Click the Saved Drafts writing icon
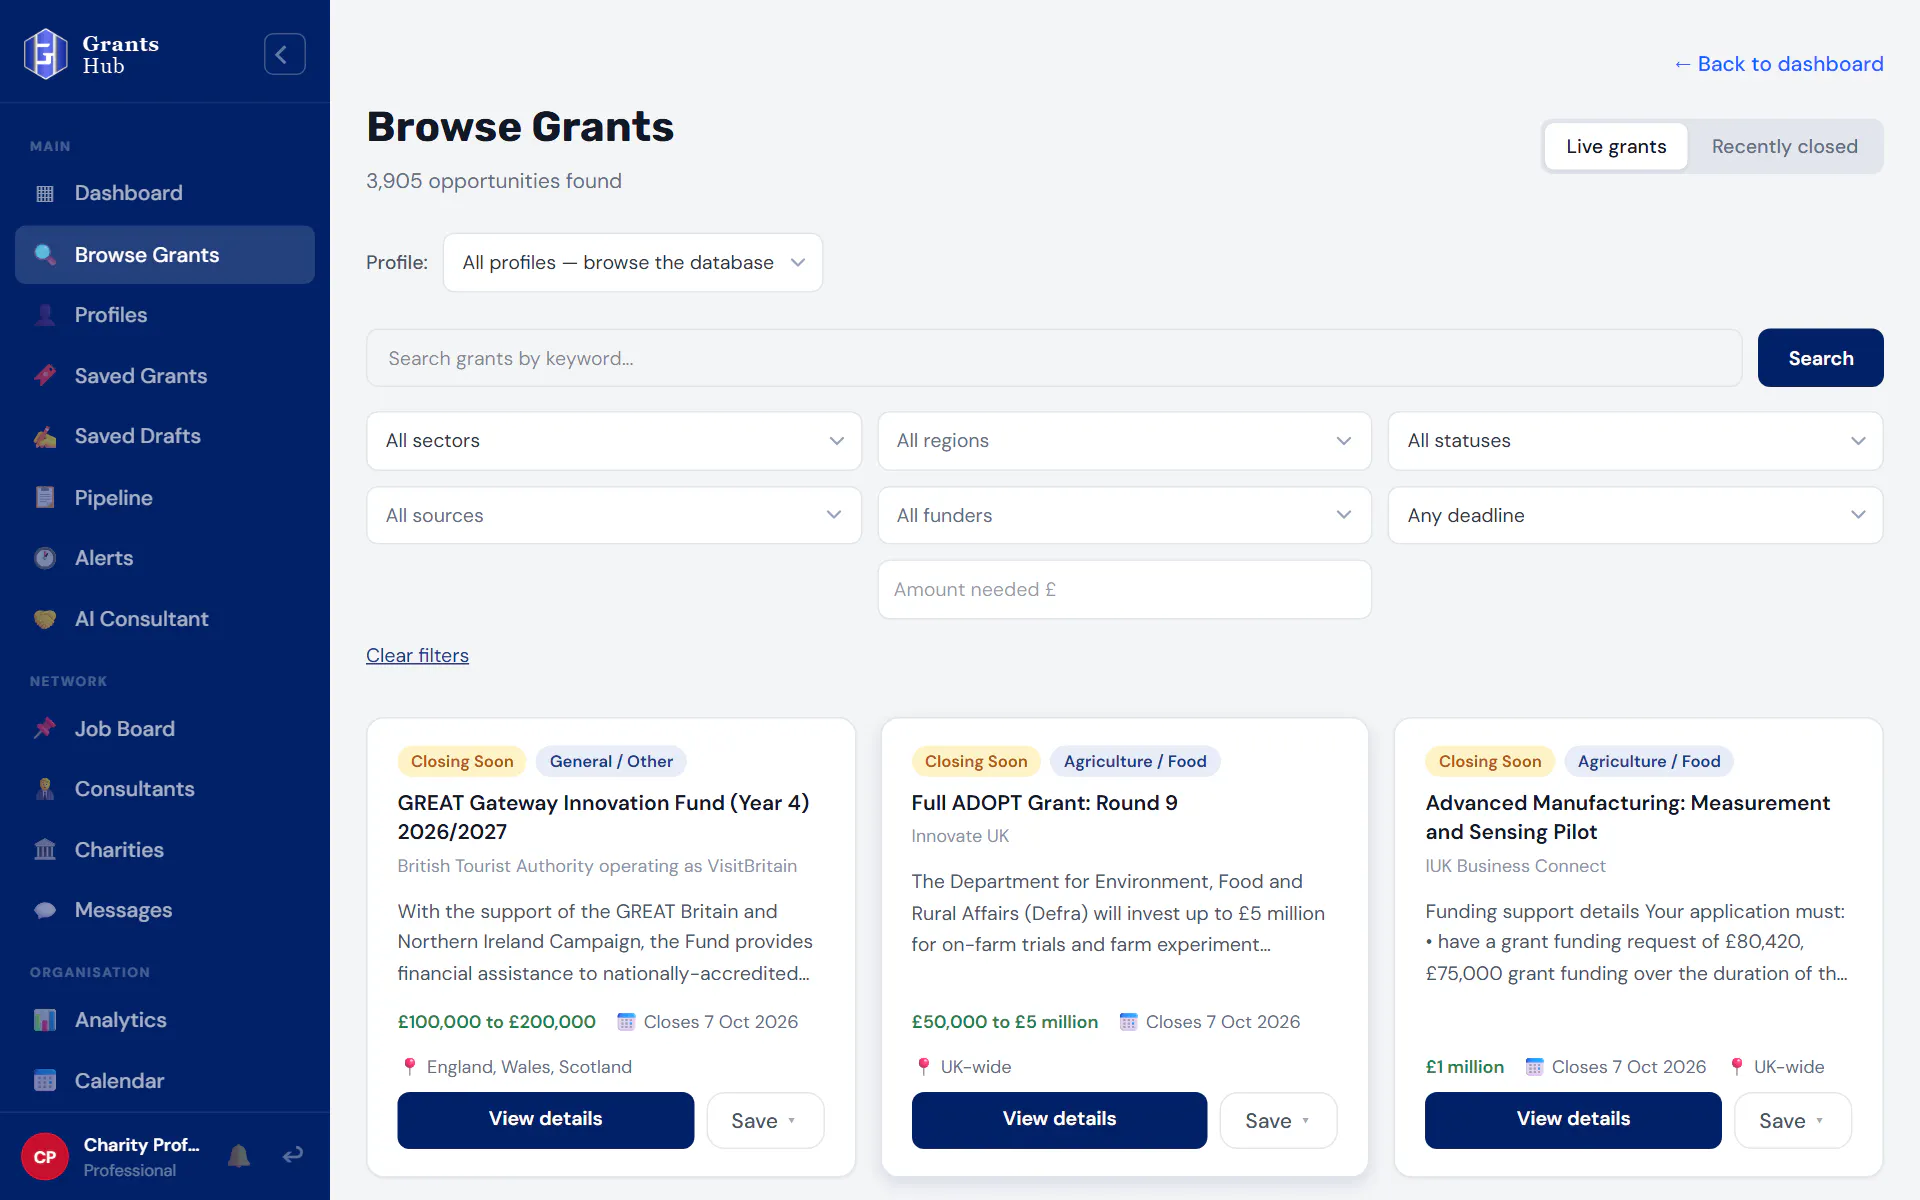The width and height of the screenshot is (1920, 1200). [x=45, y=437]
